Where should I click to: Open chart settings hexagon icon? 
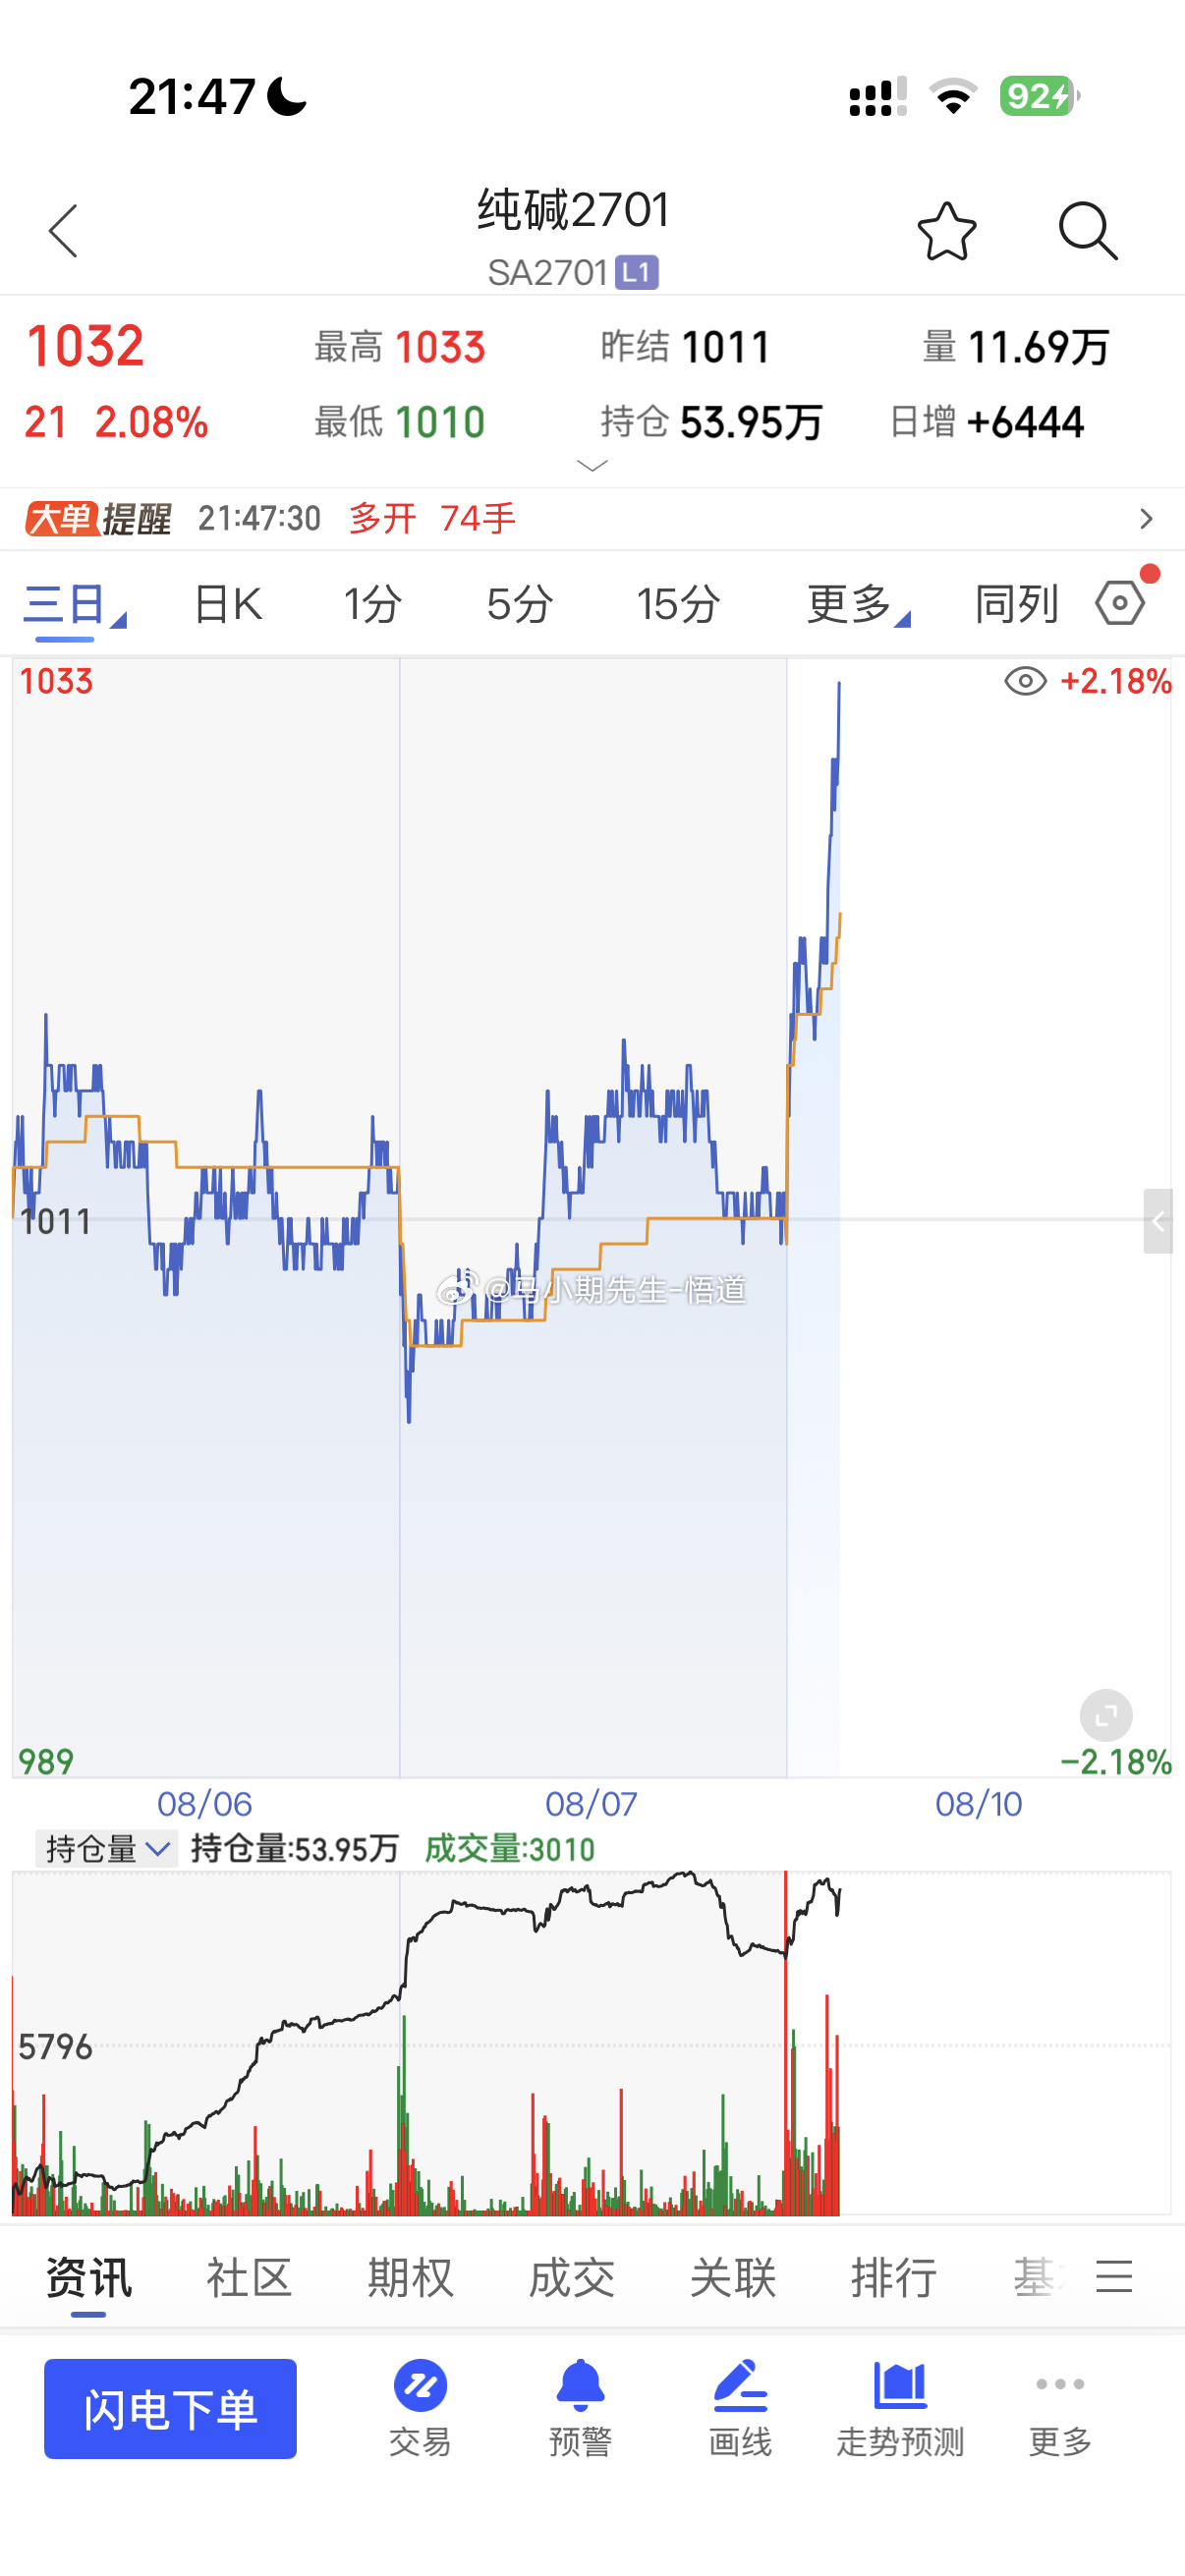click(x=1120, y=603)
